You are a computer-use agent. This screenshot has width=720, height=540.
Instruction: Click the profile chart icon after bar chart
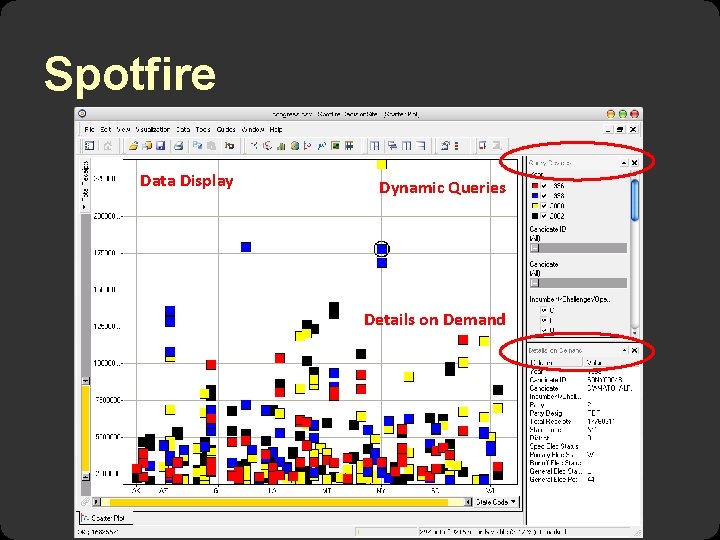[308, 146]
